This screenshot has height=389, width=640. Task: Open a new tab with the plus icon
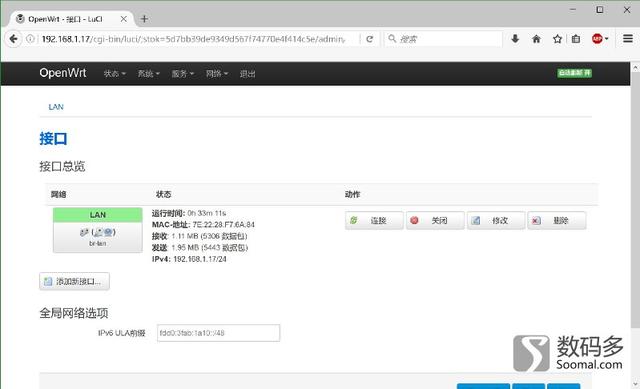[x=144, y=19]
